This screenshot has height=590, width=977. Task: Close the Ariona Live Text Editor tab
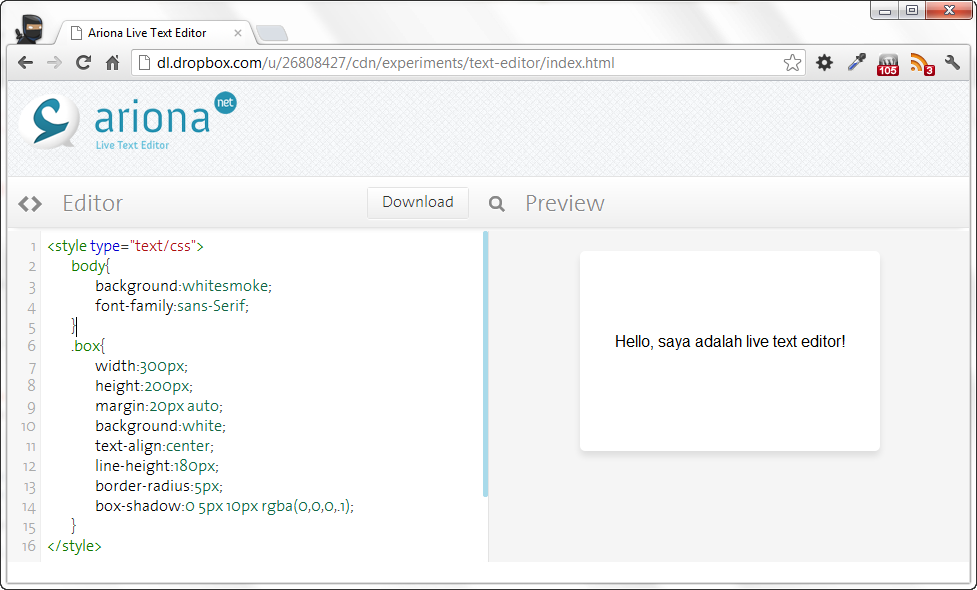point(238,33)
